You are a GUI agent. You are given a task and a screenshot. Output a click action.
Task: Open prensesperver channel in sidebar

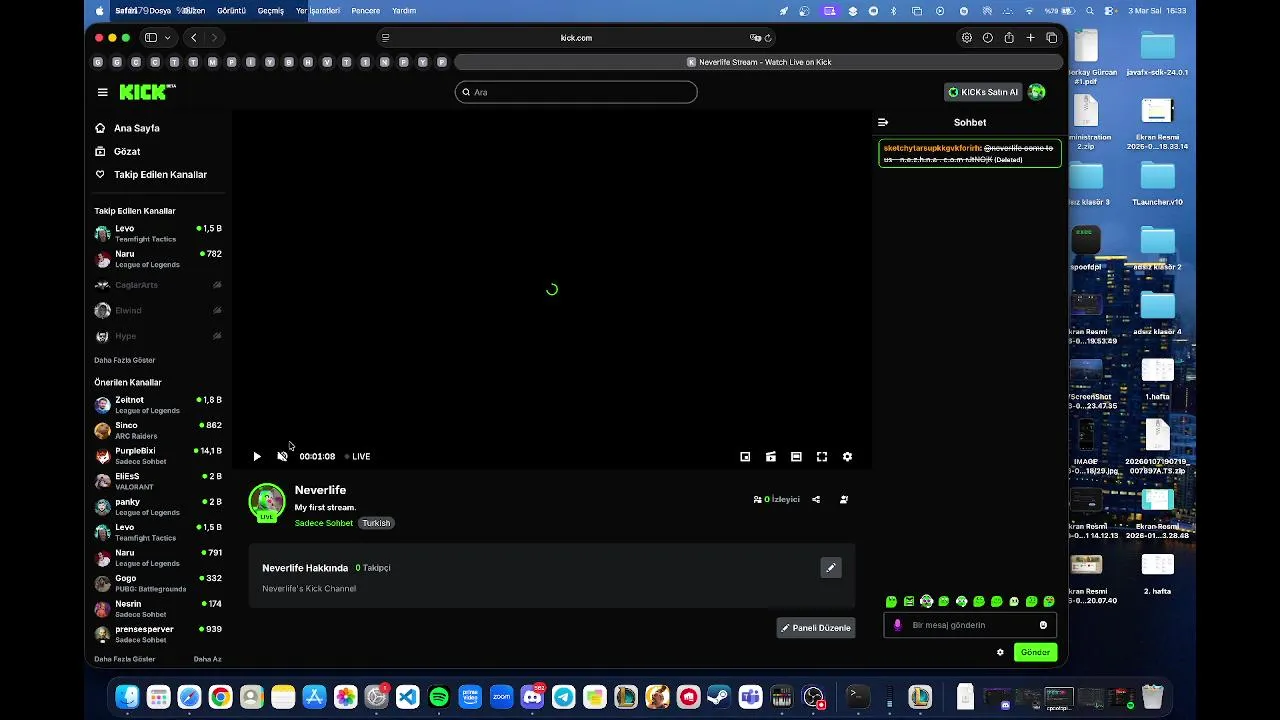point(158,634)
